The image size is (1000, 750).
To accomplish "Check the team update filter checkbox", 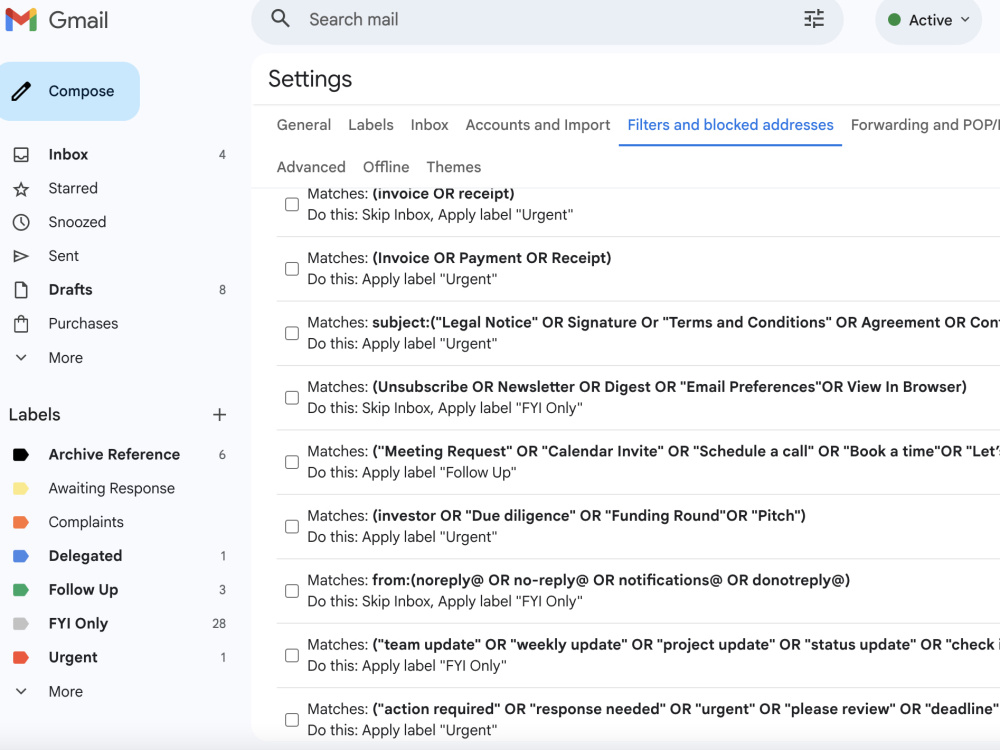I will pyautogui.click(x=291, y=655).
